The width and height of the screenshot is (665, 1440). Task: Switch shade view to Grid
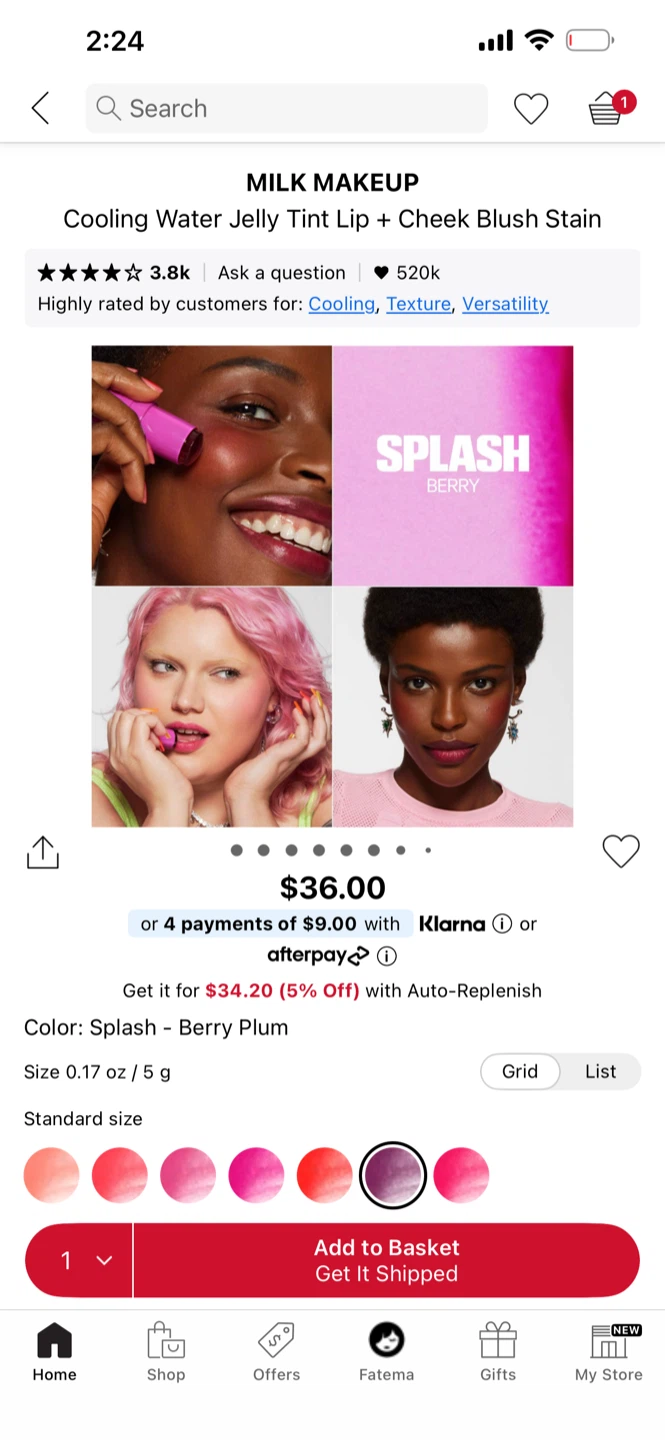(520, 1071)
